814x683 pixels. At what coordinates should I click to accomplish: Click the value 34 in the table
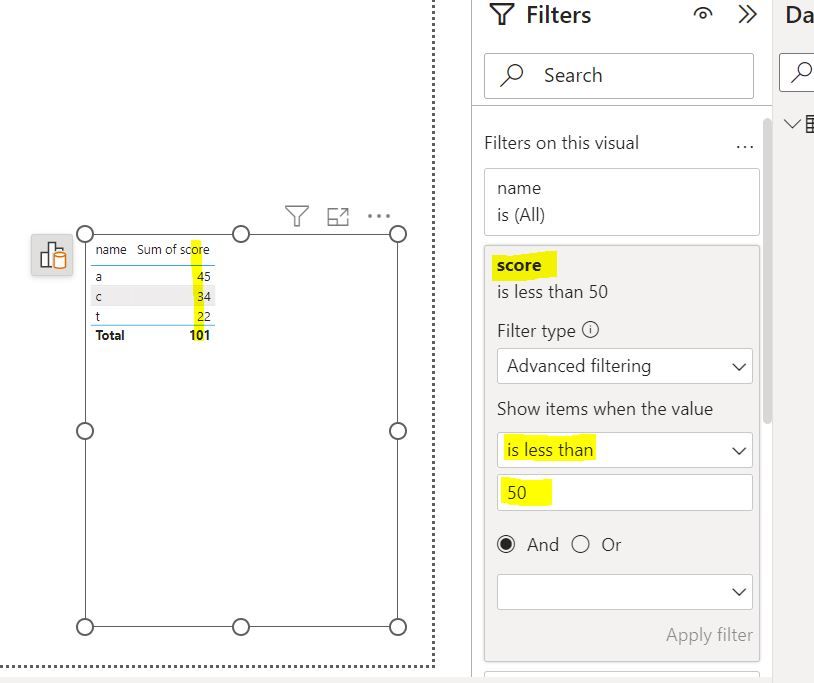(204, 297)
